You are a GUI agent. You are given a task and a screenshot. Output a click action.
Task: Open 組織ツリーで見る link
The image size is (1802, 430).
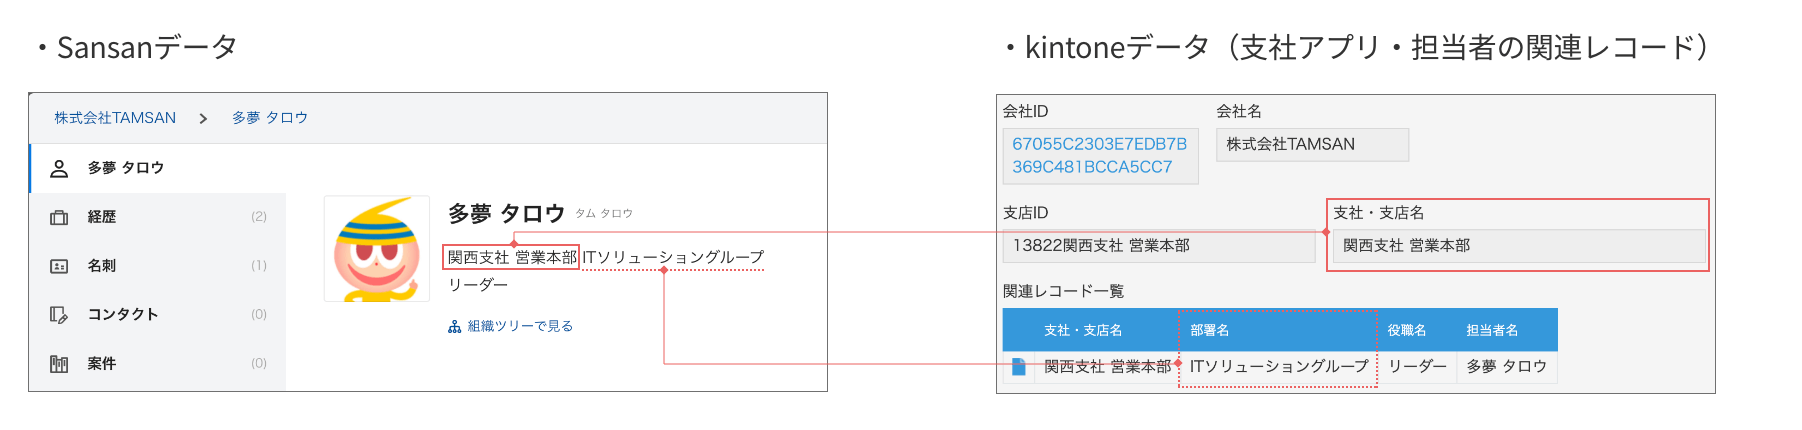coord(520,326)
